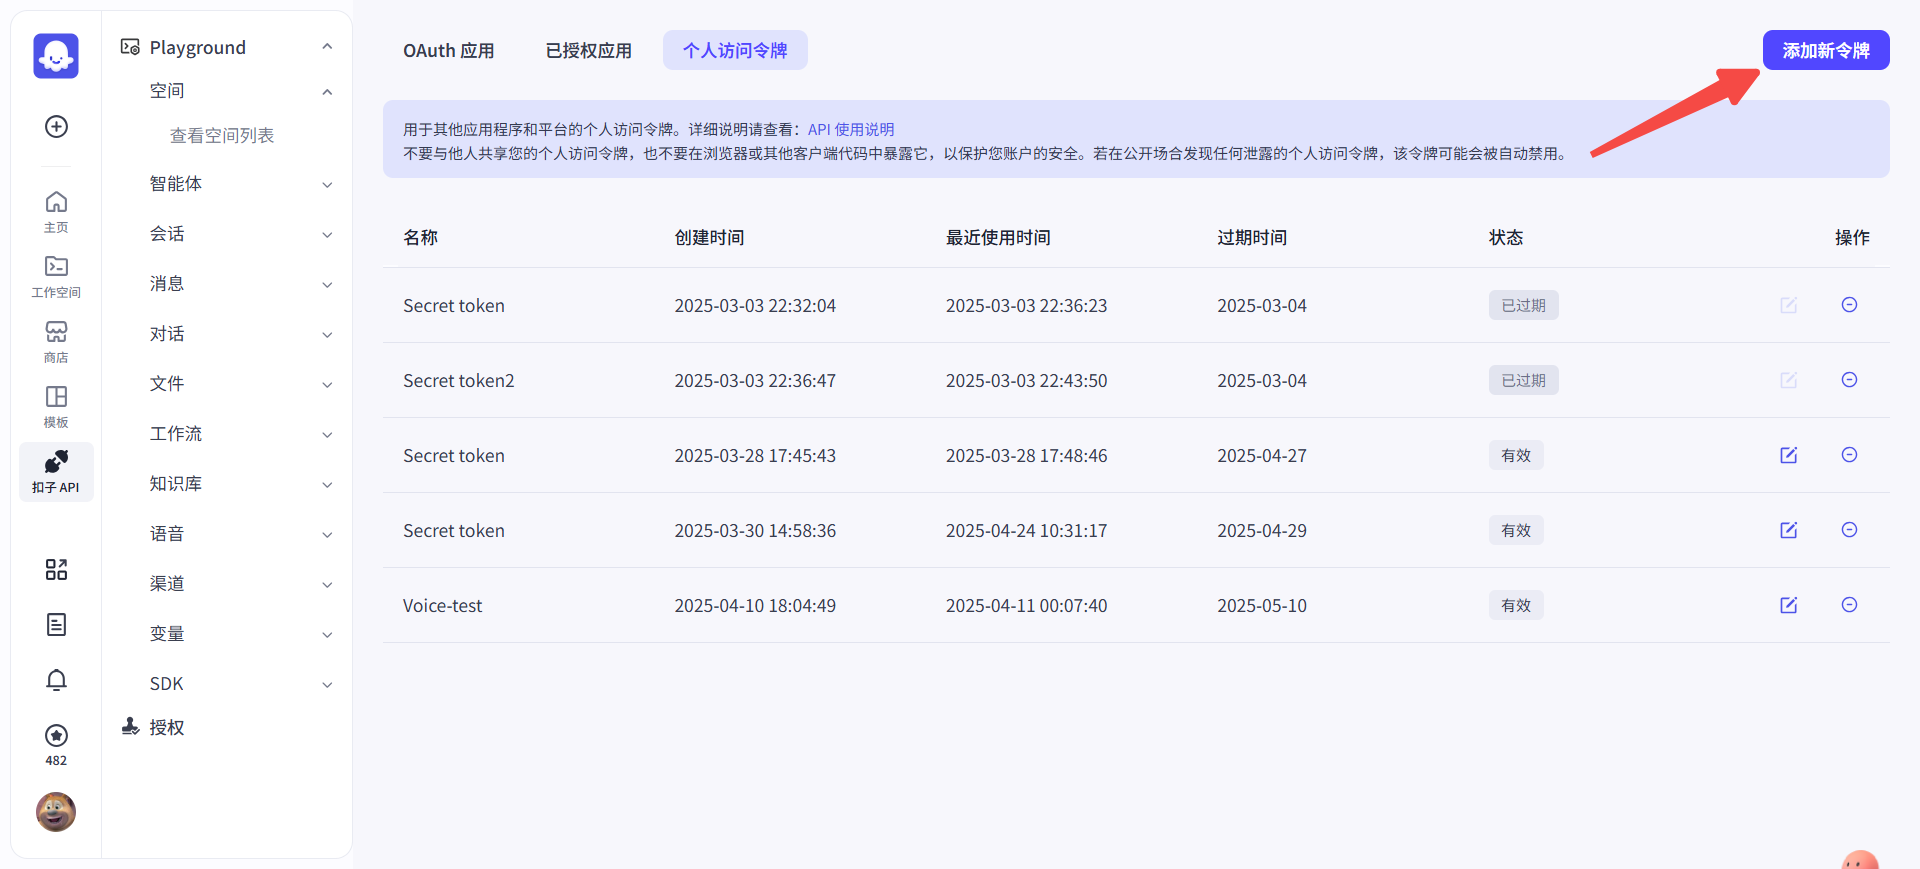This screenshot has height=869, width=1920.
Task: Open the notifications bell icon
Action: (x=57, y=680)
